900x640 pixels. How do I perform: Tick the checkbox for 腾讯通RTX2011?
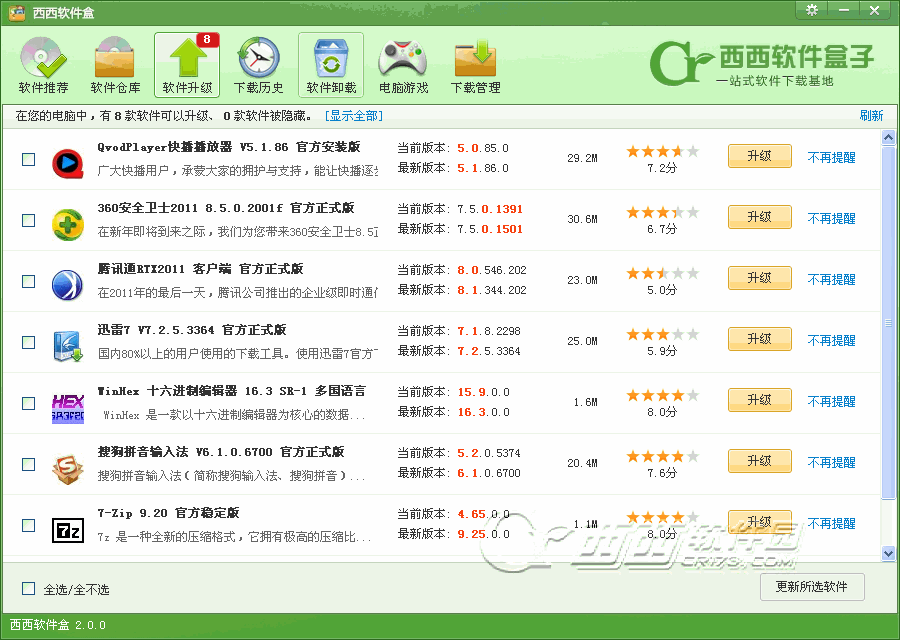29,281
